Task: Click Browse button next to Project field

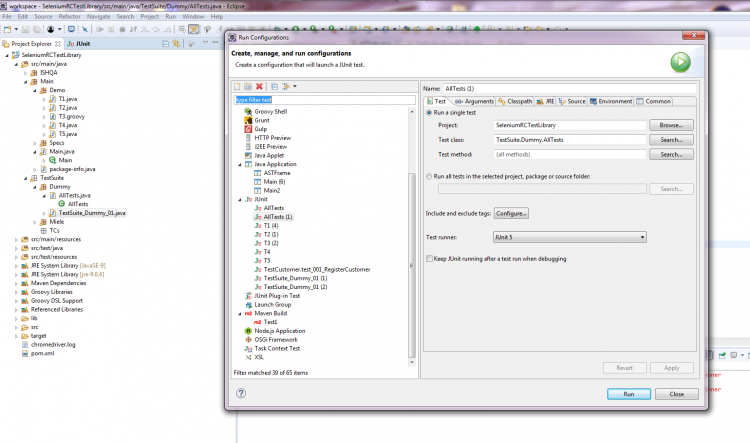Action: point(670,125)
